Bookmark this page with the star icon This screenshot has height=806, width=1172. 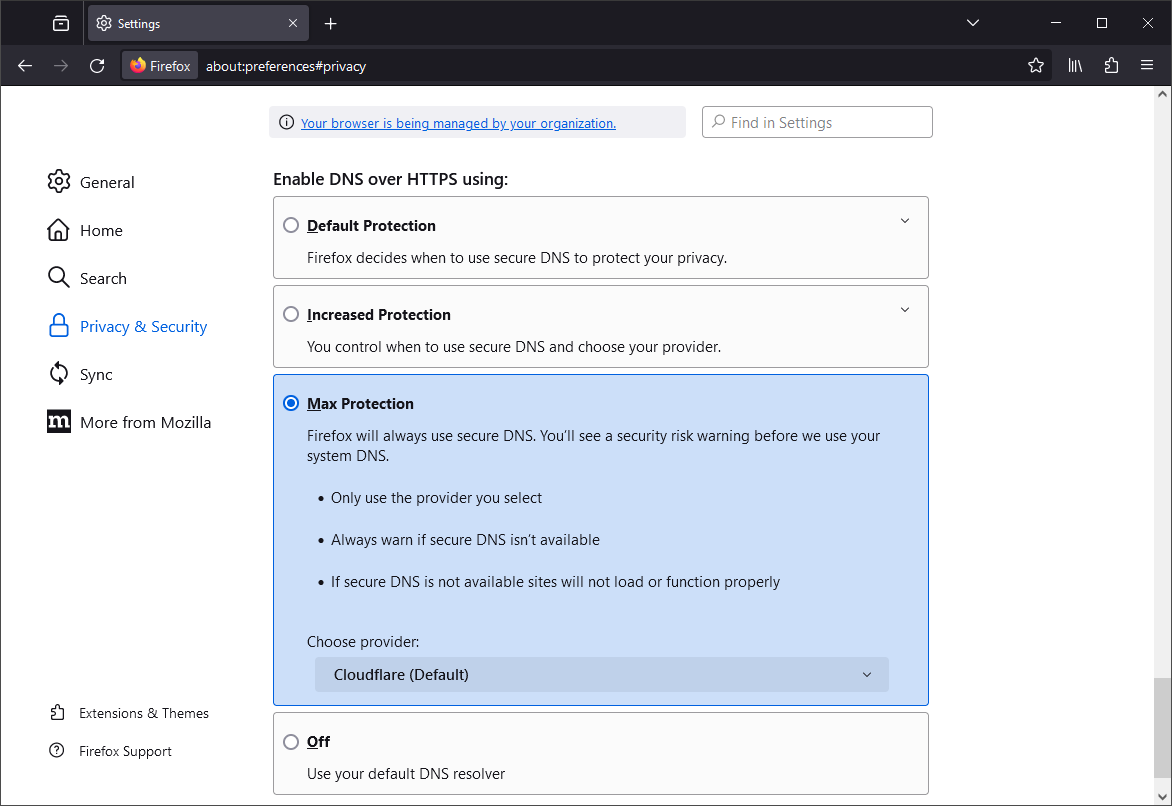coord(1036,66)
